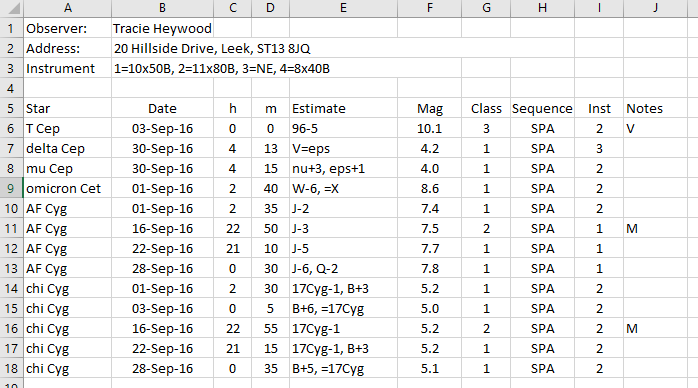698x388 pixels.
Task: Click the 'Class' header cell
Action: click(x=486, y=109)
